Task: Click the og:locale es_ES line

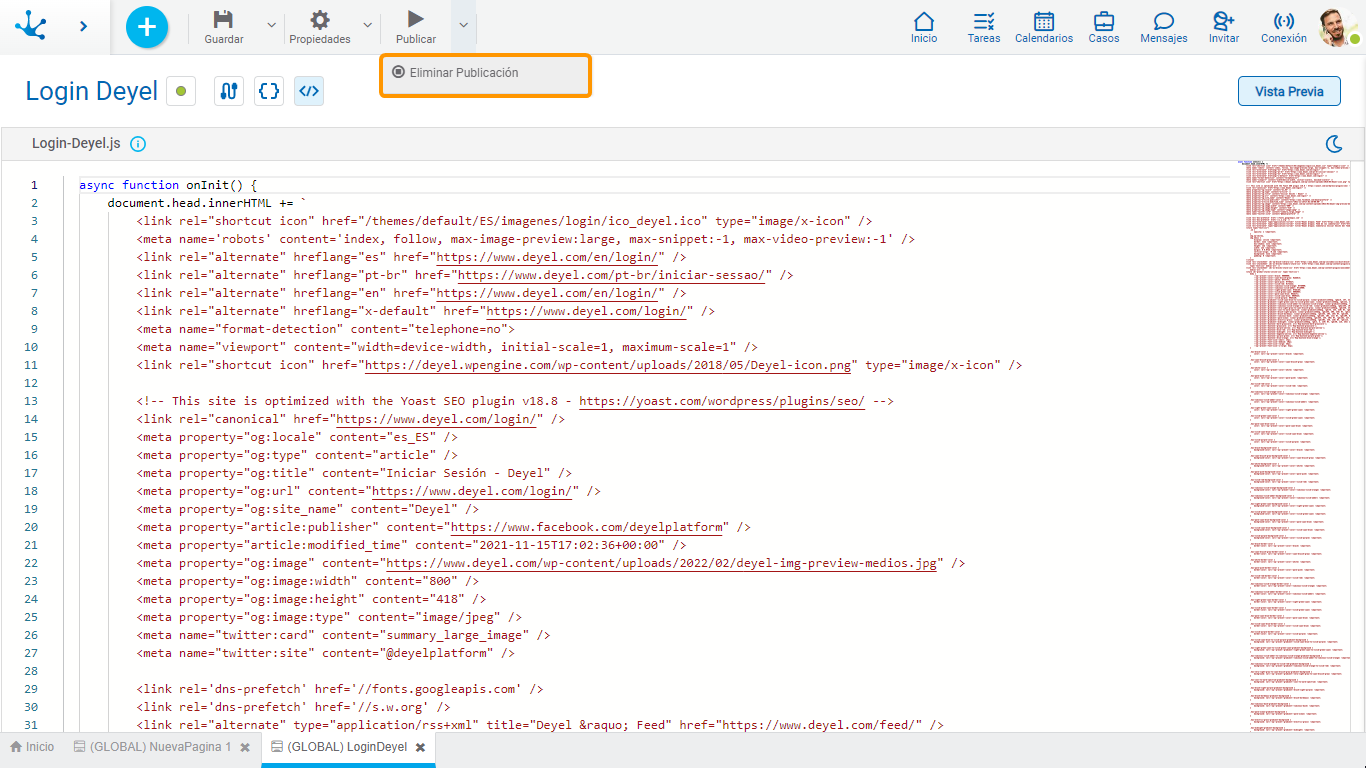Action: pyautogui.click(x=297, y=437)
